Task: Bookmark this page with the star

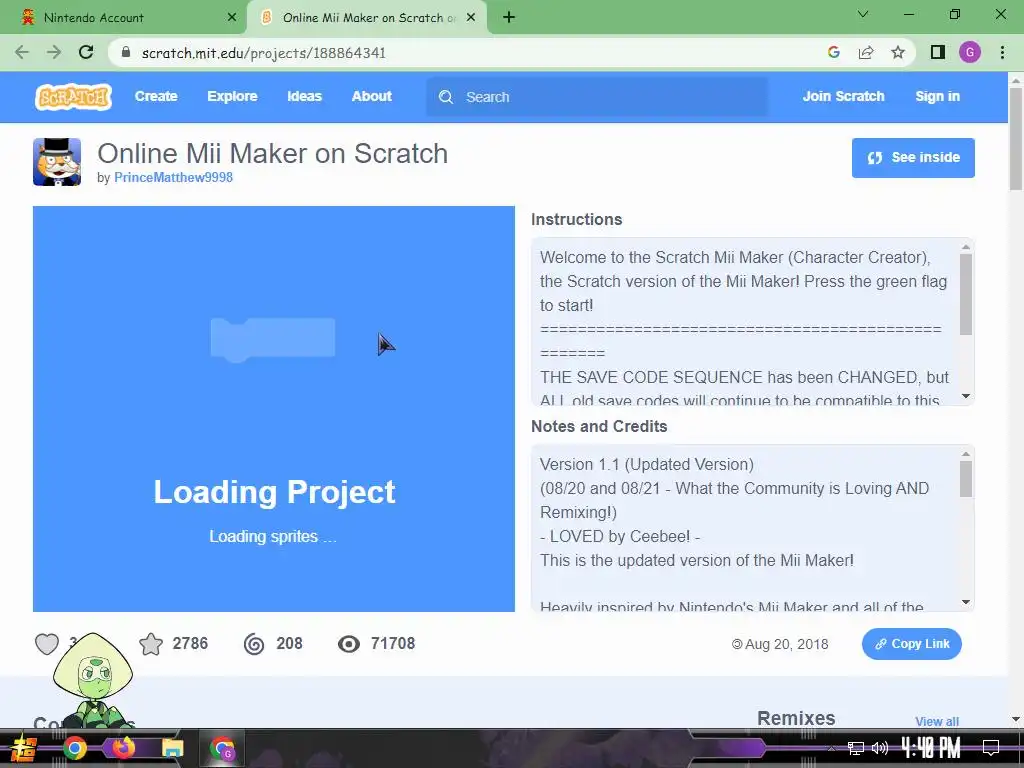Action: (898, 52)
